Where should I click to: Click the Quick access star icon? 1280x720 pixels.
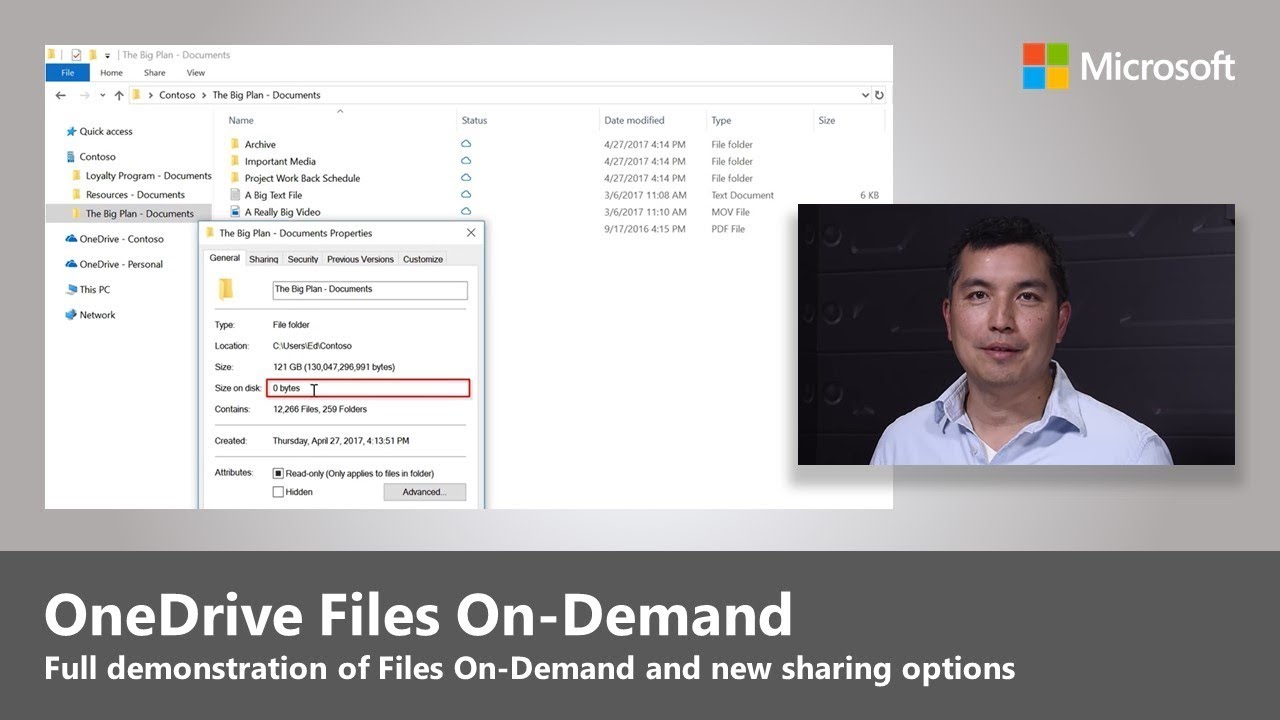click(x=71, y=132)
